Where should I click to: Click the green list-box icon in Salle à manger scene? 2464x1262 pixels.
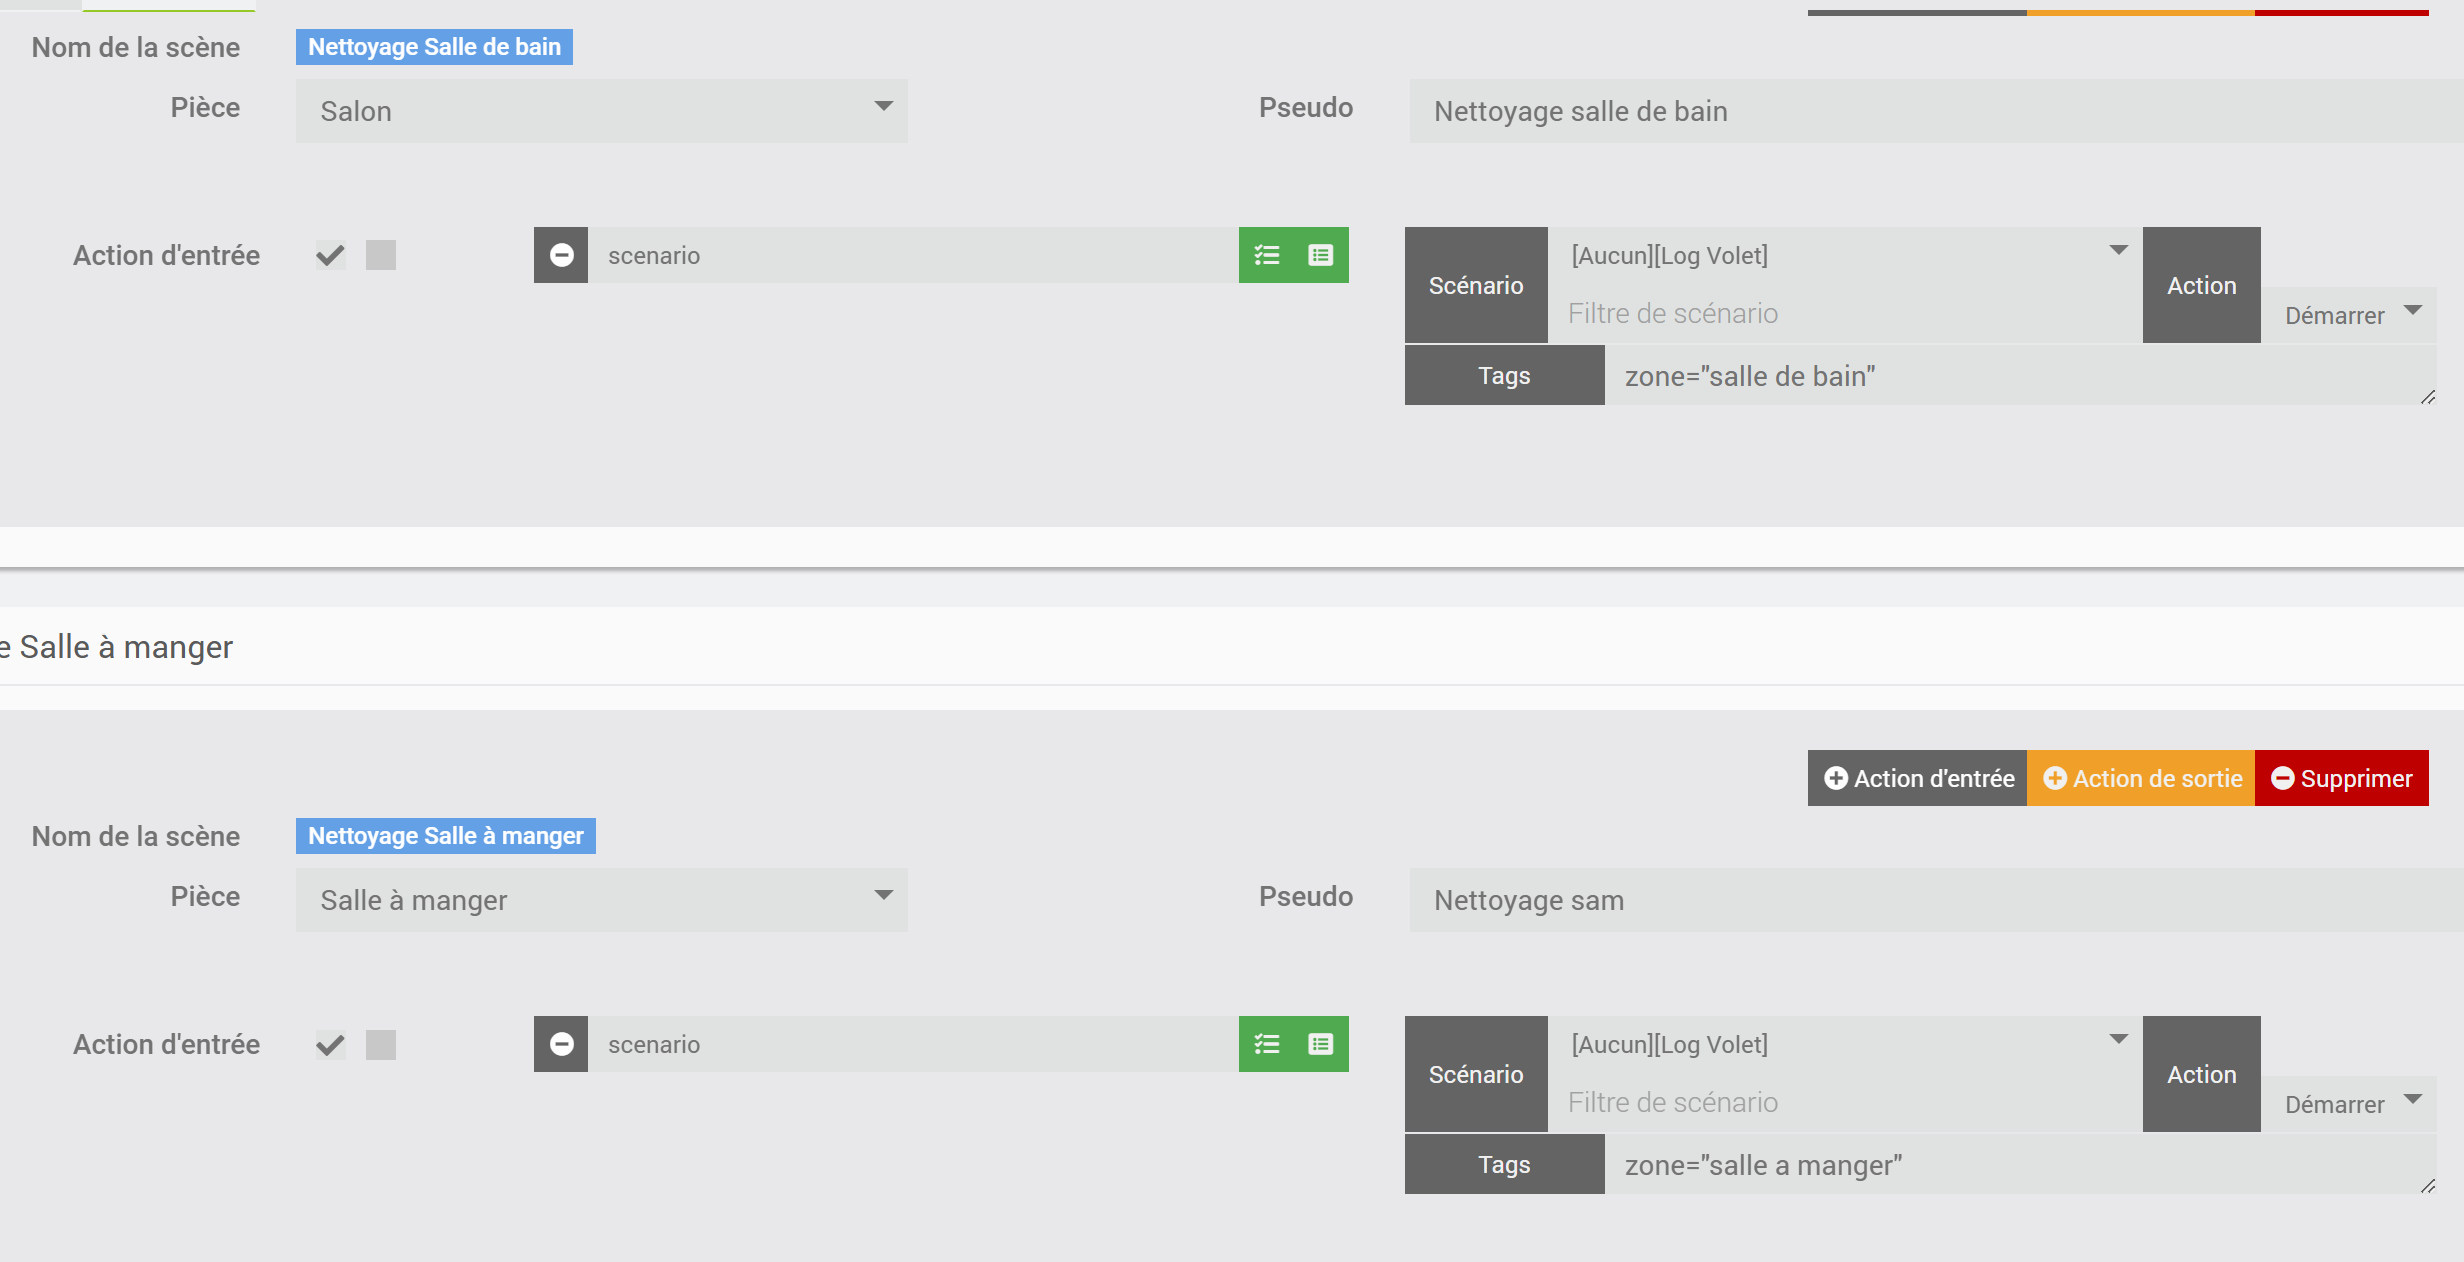pos(1320,1044)
